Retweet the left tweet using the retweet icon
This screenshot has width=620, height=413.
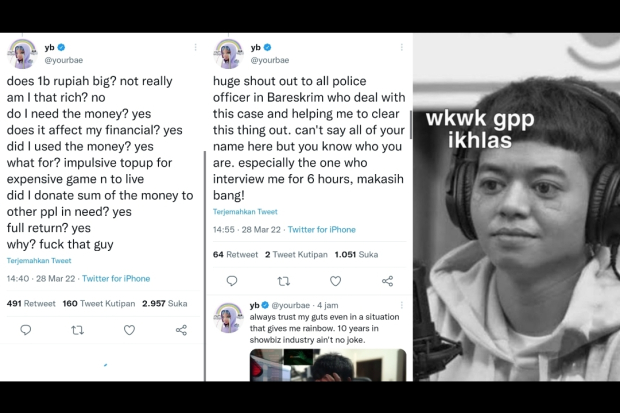coord(77,329)
